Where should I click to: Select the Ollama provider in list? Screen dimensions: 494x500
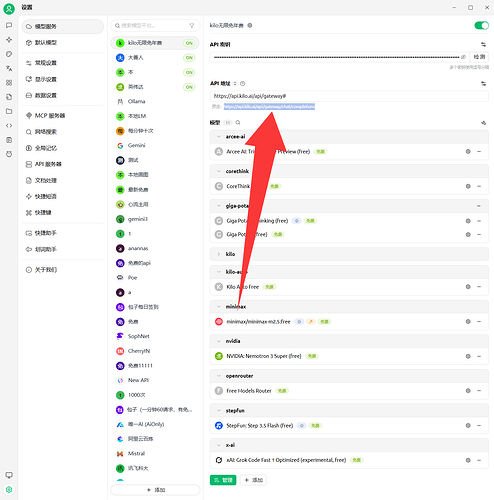[155, 101]
